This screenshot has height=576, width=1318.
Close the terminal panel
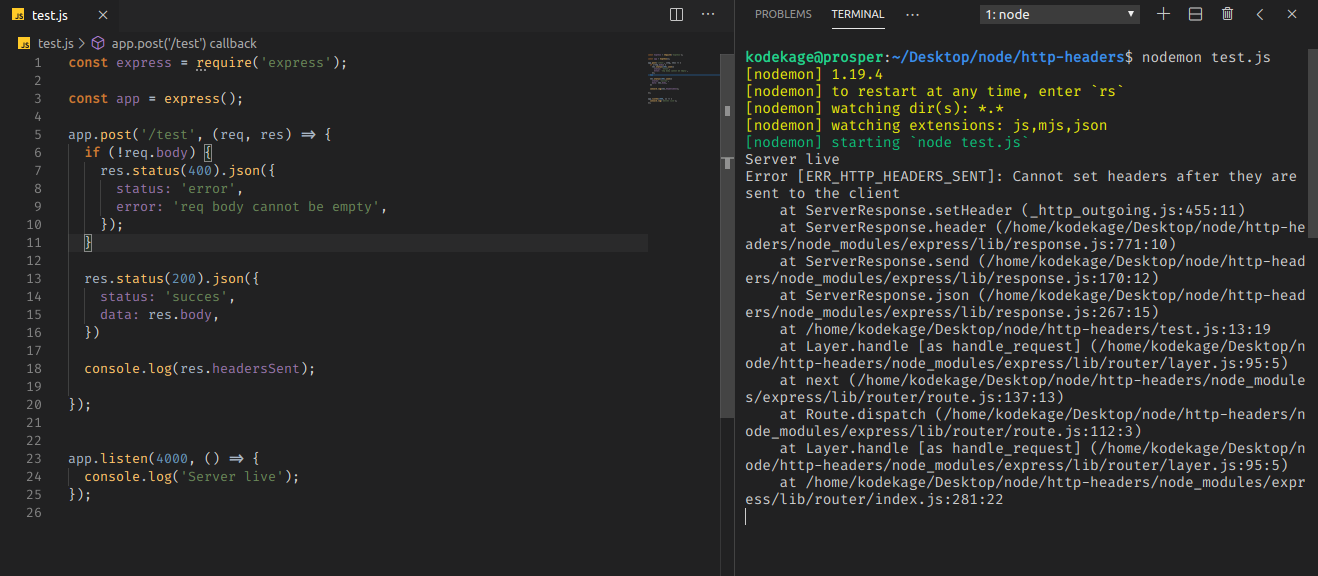[x=1291, y=14]
